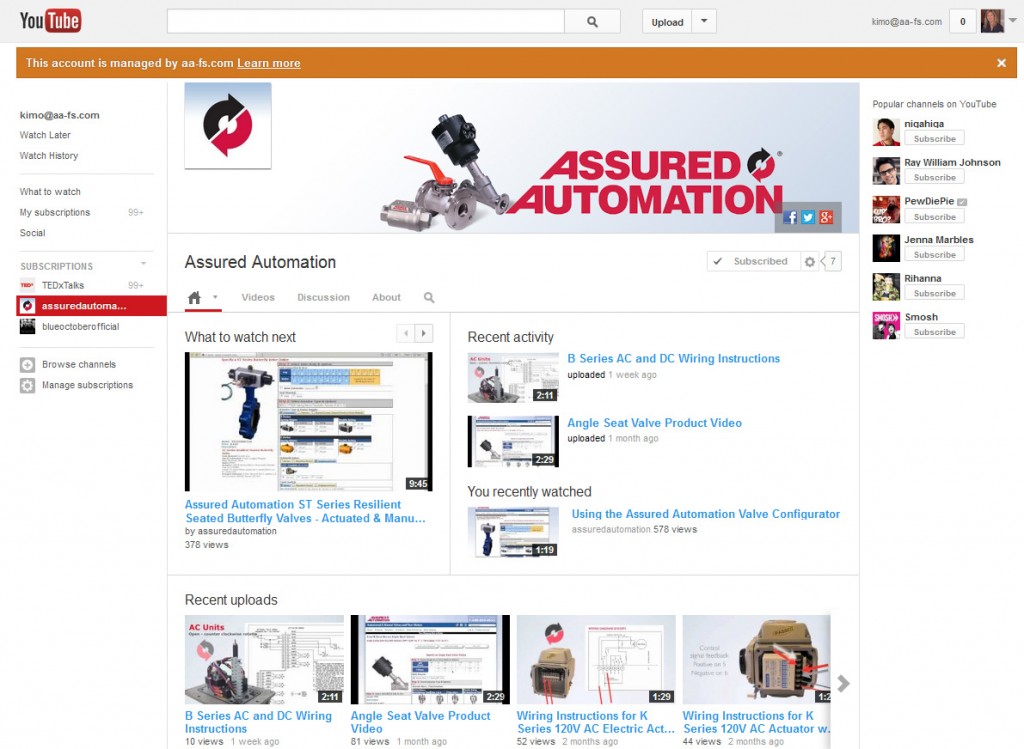
Task: Switch to the Videos tab
Action: pyautogui.click(x=258, y=297)
